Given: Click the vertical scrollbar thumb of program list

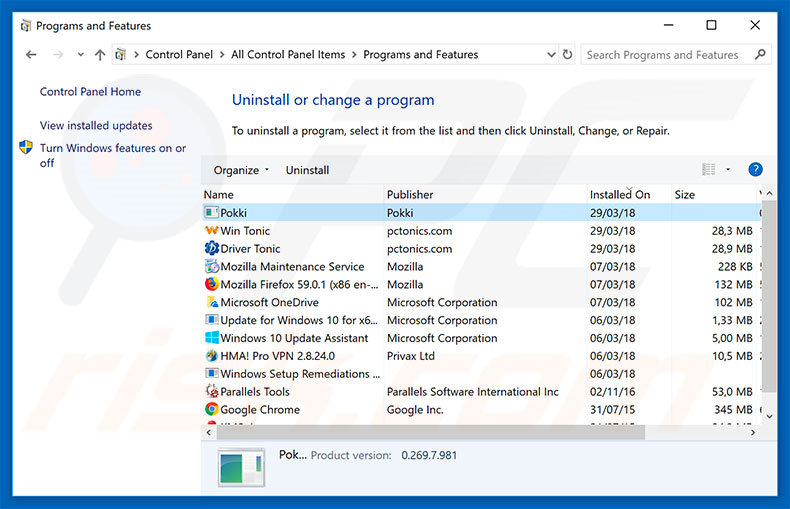Looking at the screenshot, I should pyautogui.click(x=768, y=296).
